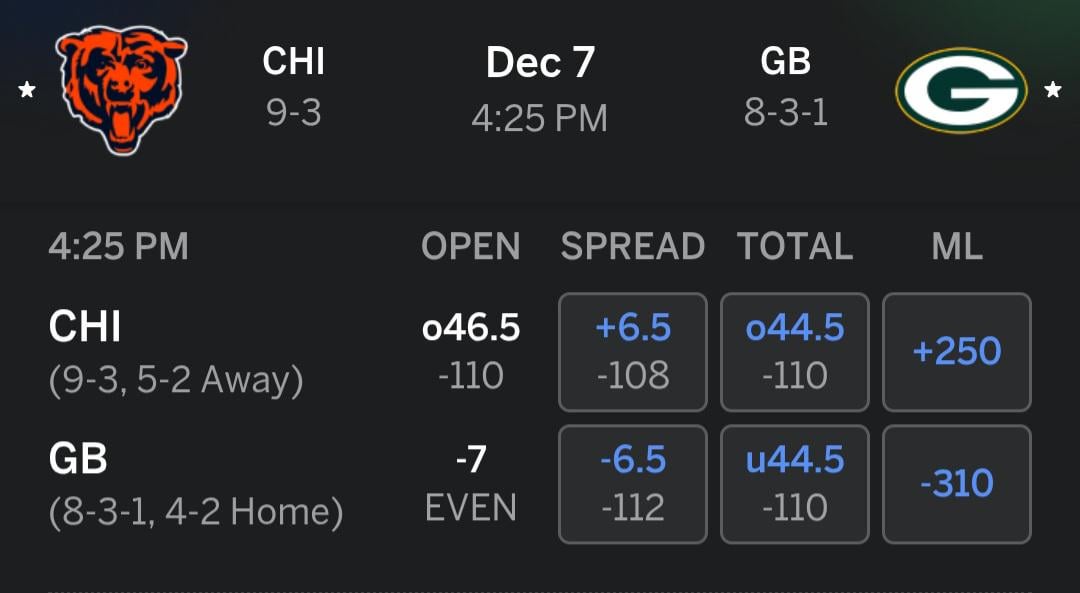The width and height of the screenshot is (1080, 593).
Task: Open the 4:25 PM game time listing
Action: click(117, 246)
